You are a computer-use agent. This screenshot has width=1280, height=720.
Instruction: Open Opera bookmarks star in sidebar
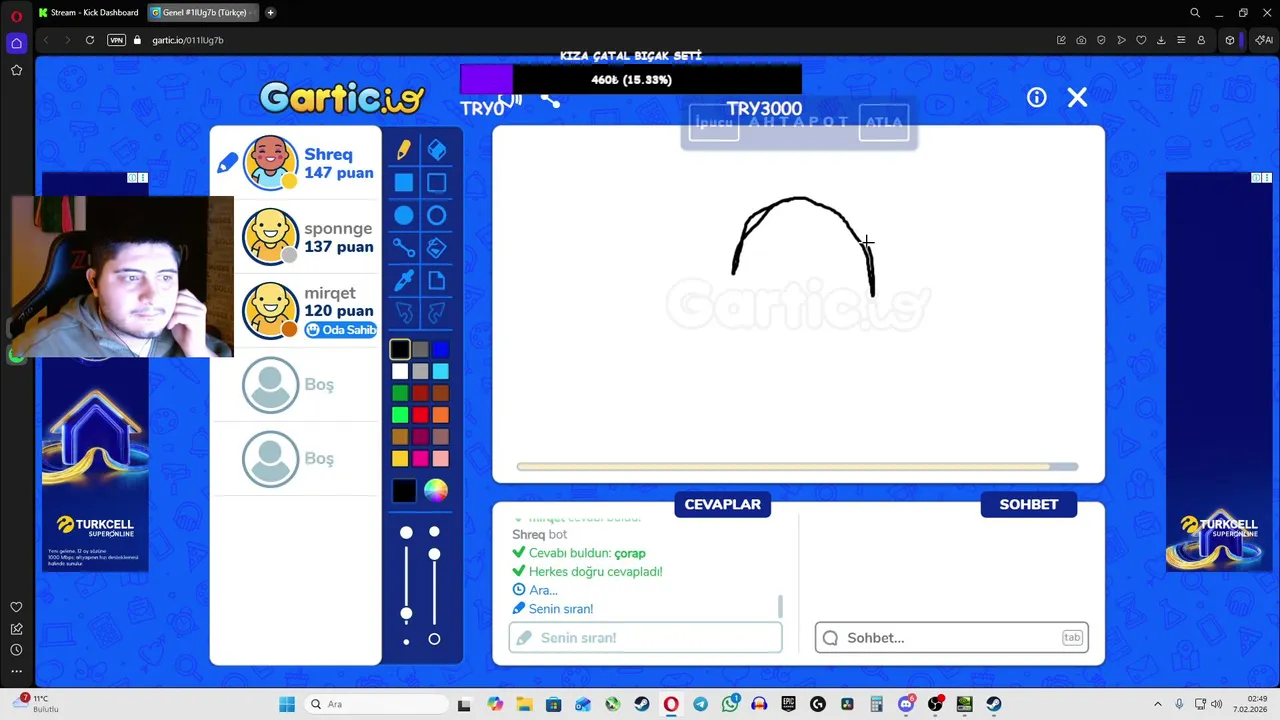coord(16,70)
